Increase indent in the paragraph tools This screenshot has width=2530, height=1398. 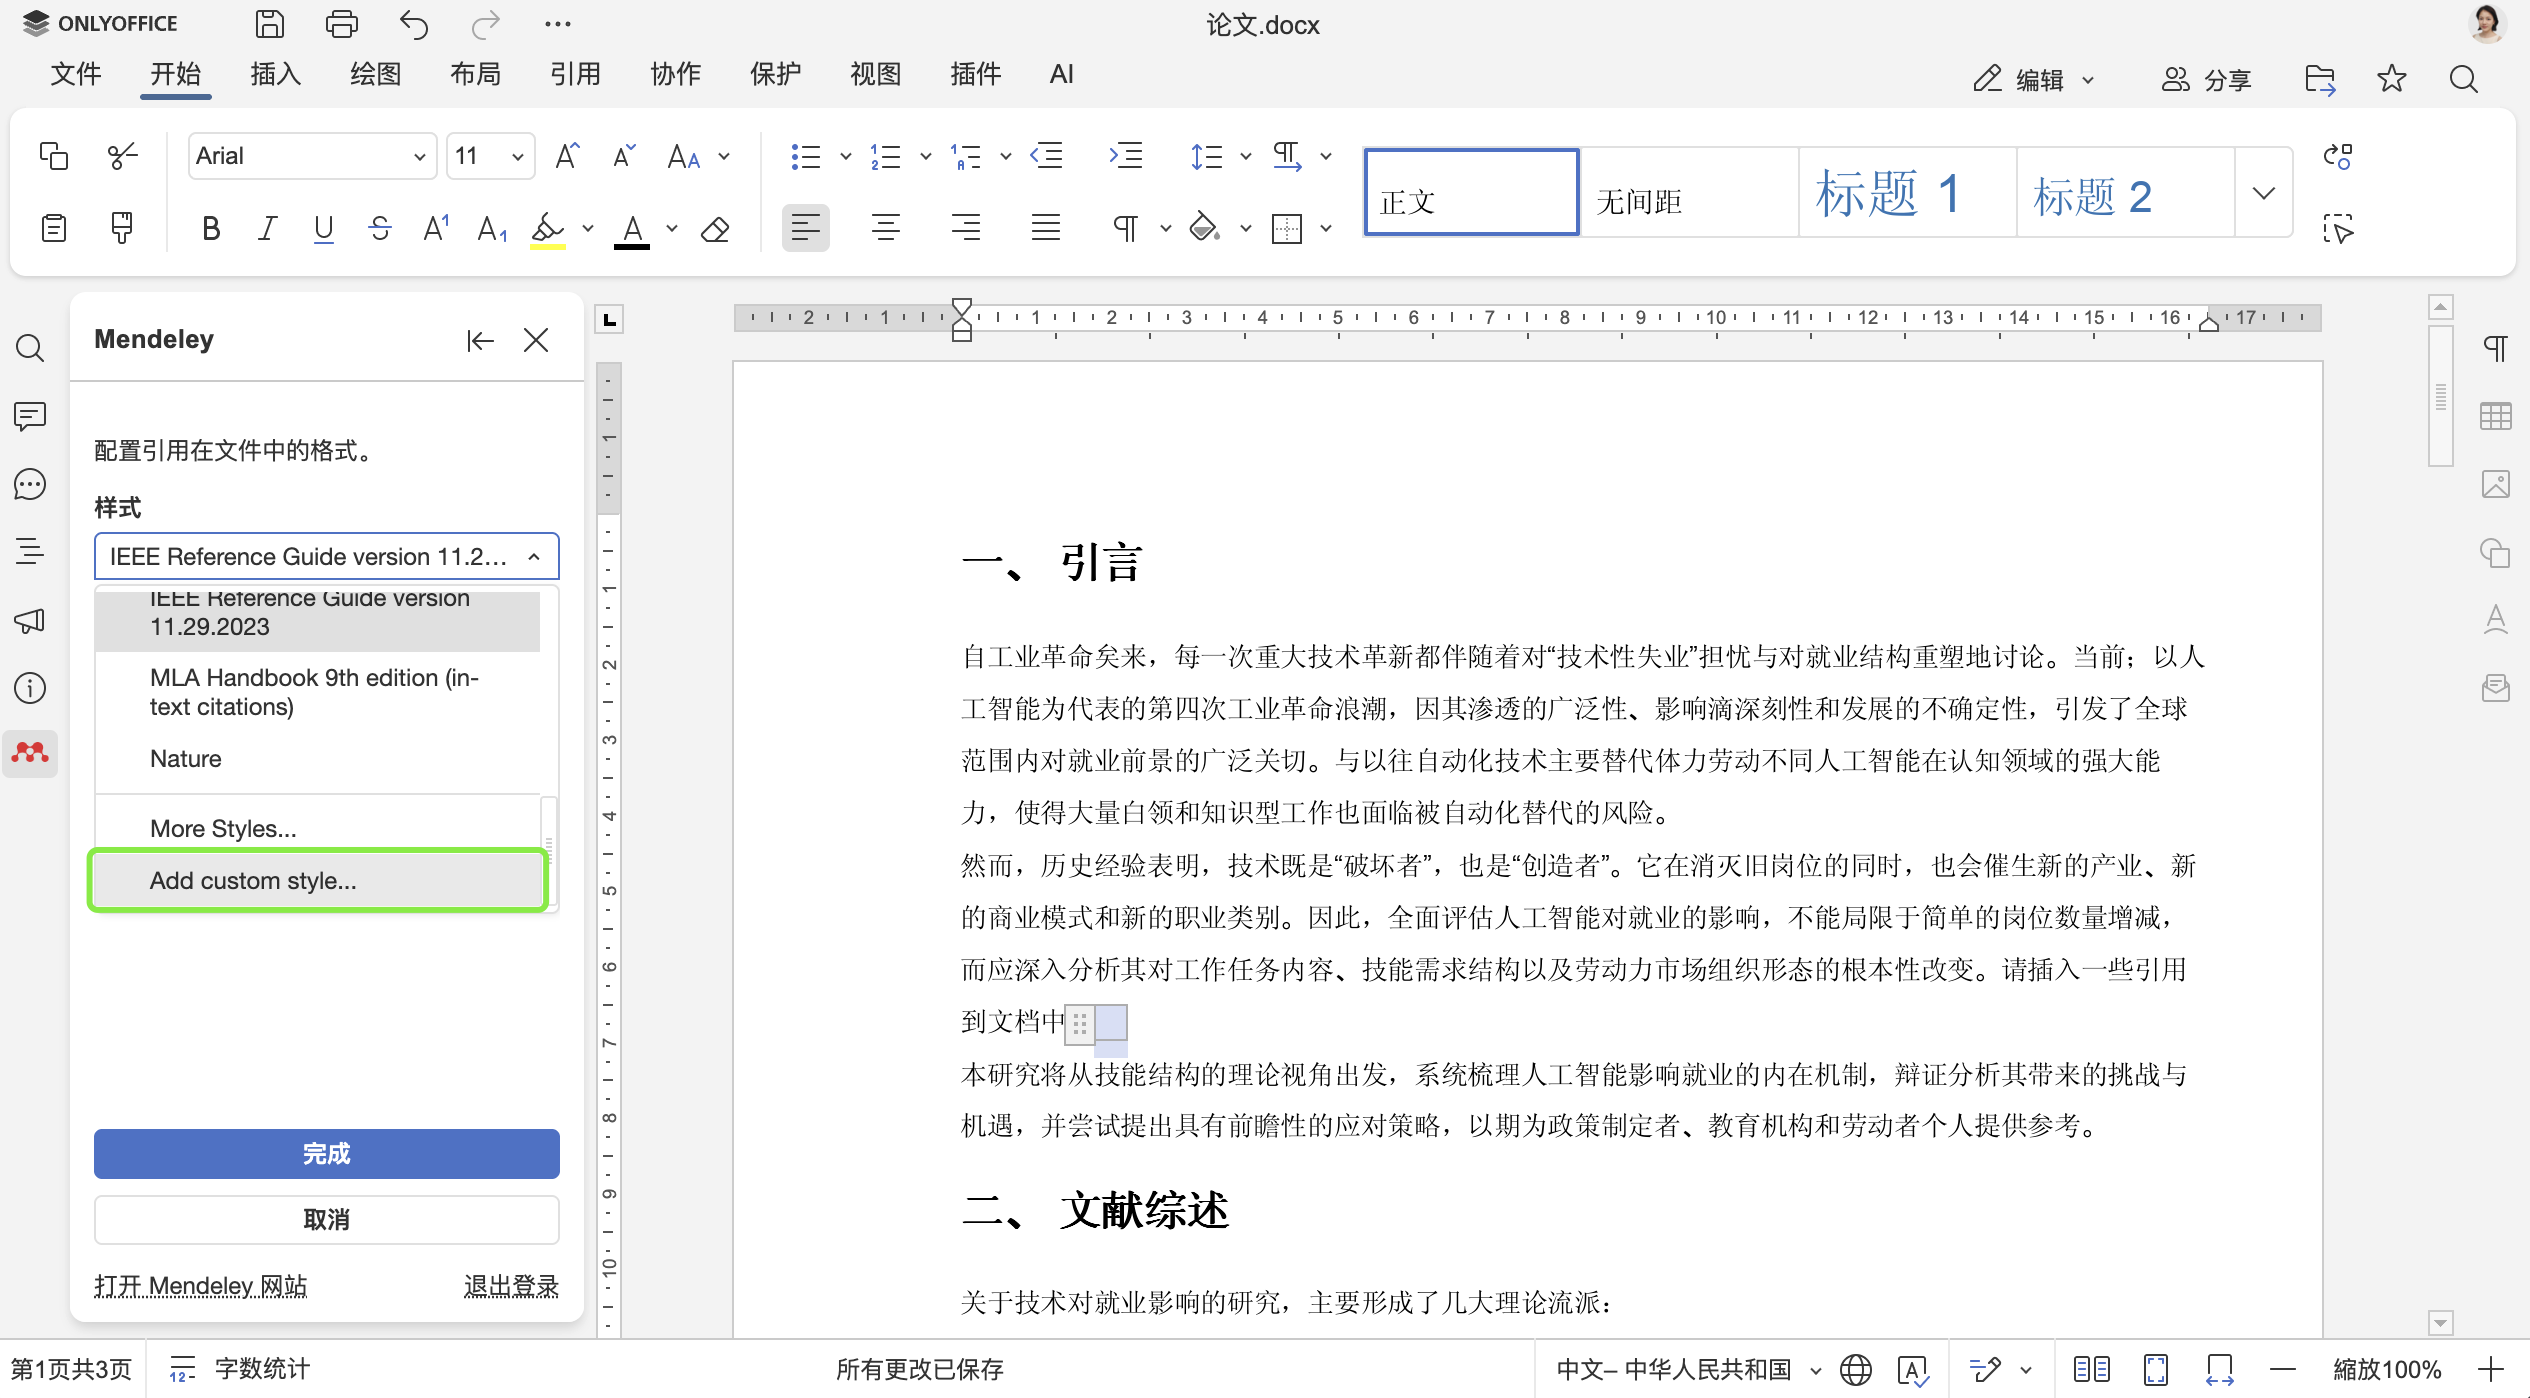click(1126, 156)
